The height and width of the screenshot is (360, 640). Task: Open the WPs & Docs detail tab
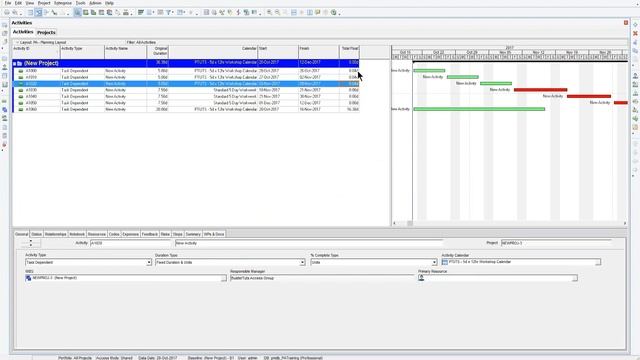214,234
